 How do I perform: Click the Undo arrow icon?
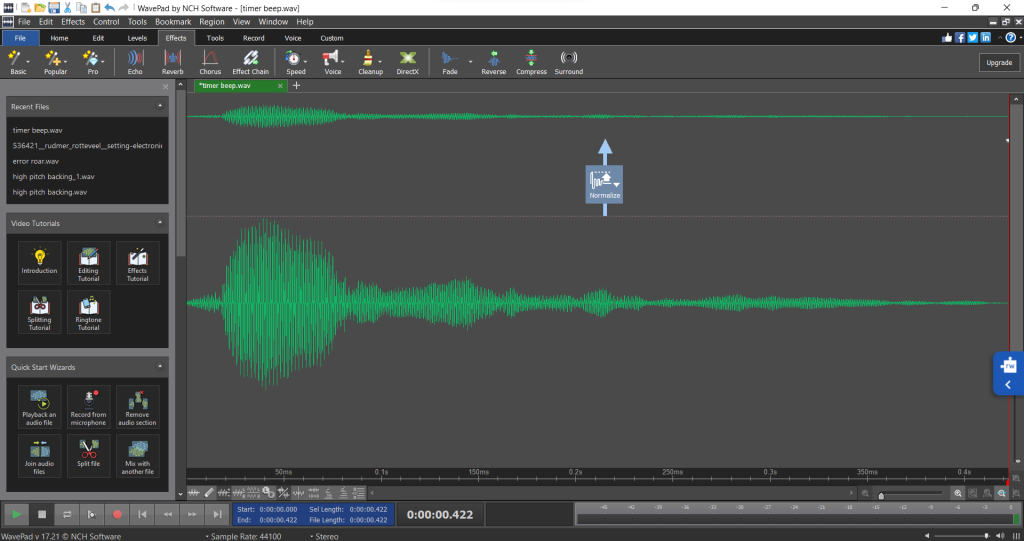(x=110, y=8)
